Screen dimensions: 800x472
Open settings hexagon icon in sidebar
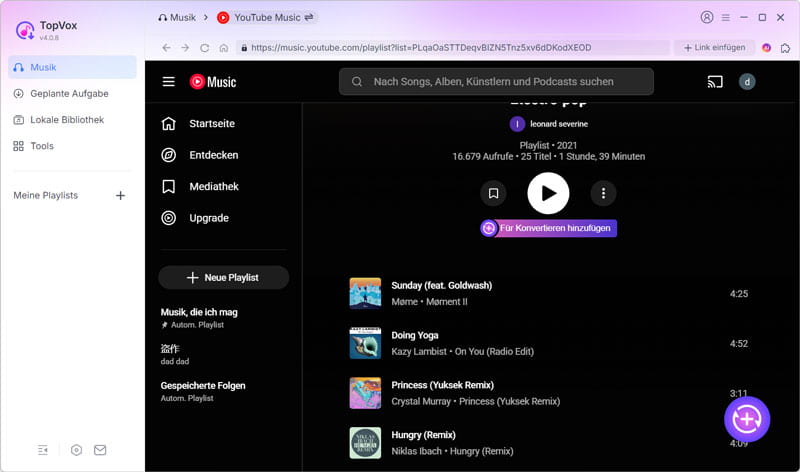(77, 450)
